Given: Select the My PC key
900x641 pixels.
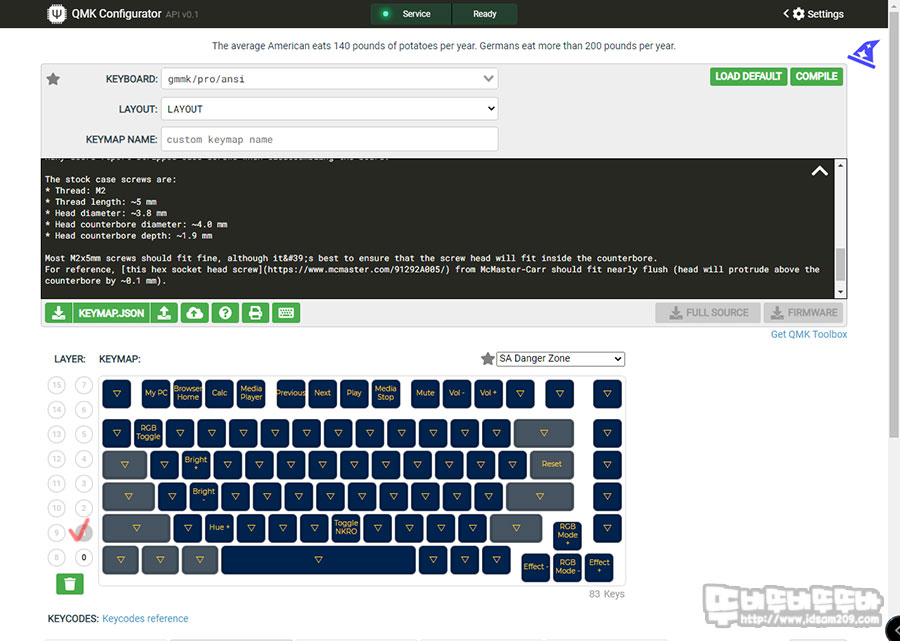Looking at the screenshot, I should [x=156, y=394].
